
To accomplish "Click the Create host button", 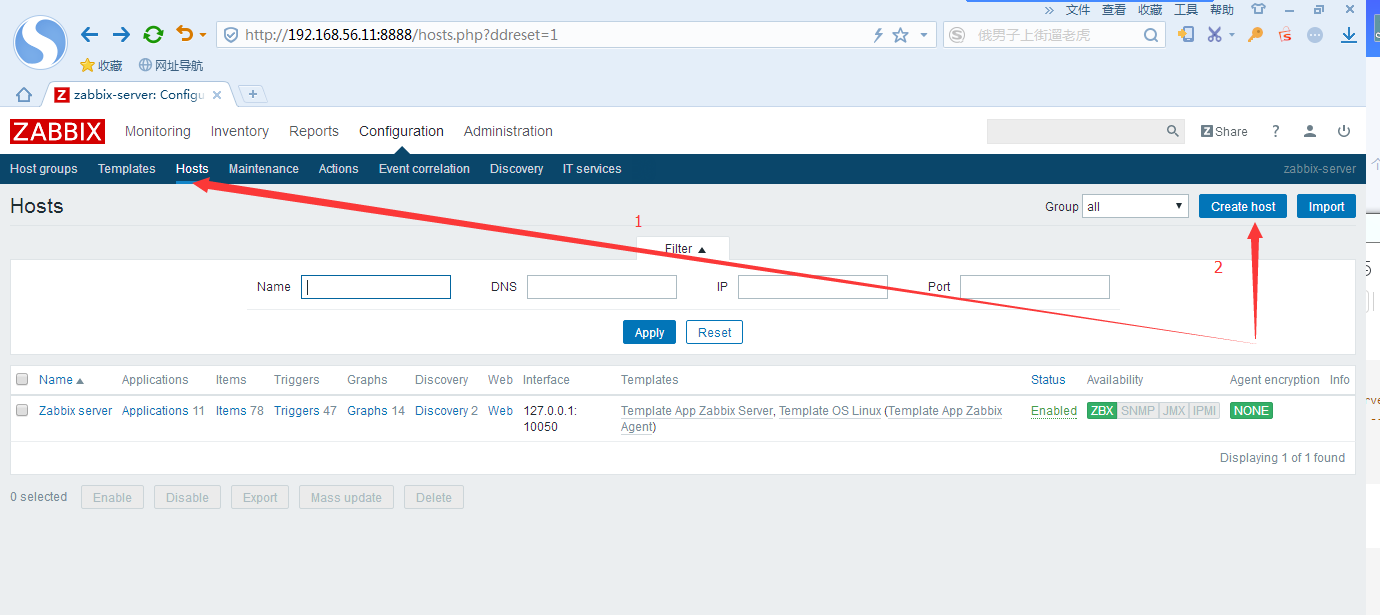I will [1243, 206].
